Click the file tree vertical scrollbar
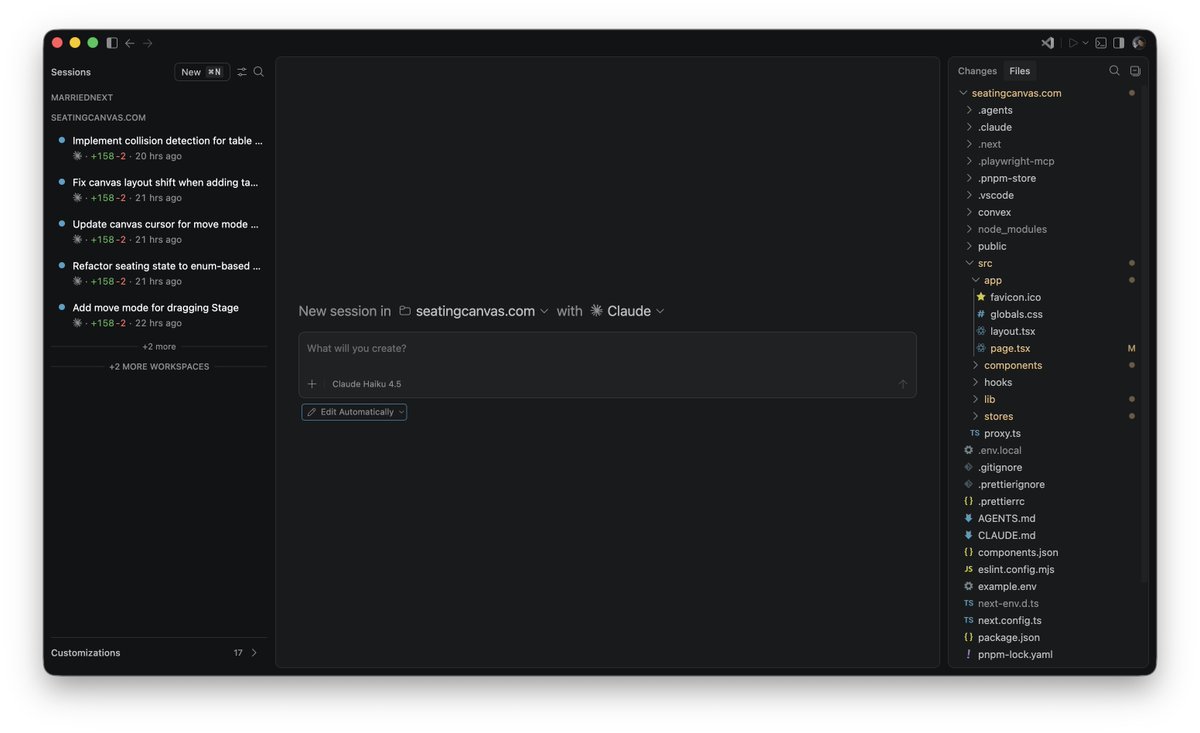 pos(1144,335)
